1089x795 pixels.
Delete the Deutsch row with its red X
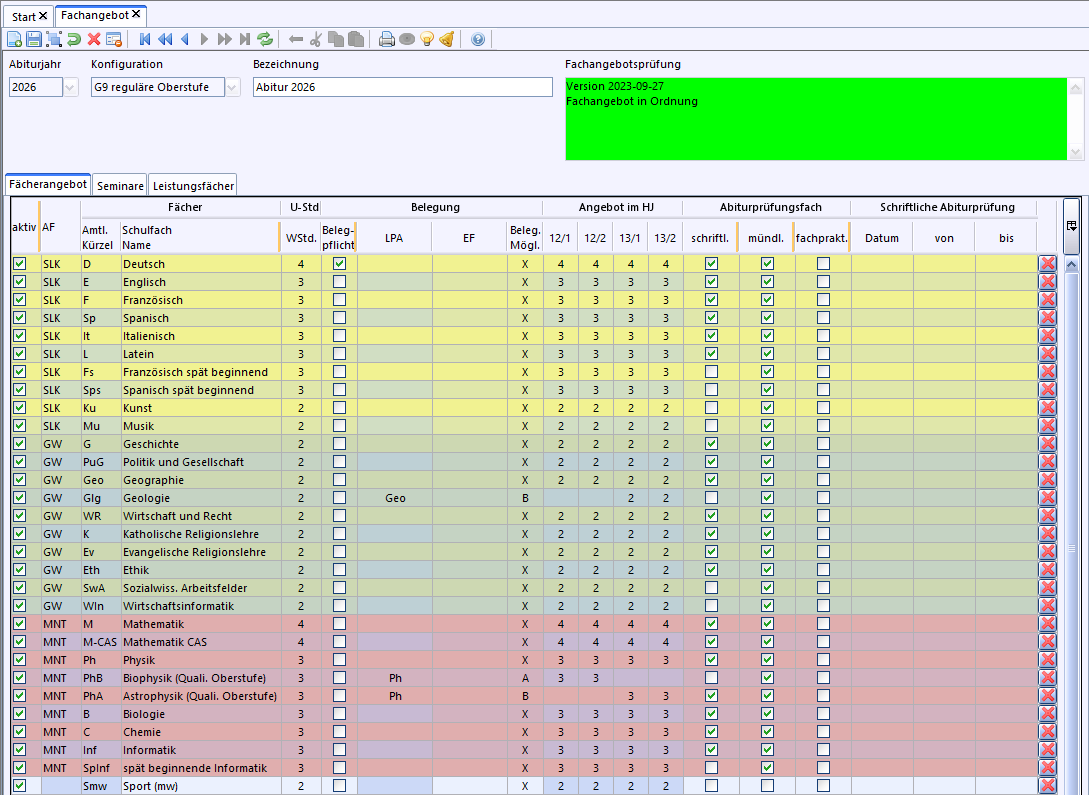tap(1047, 264)
